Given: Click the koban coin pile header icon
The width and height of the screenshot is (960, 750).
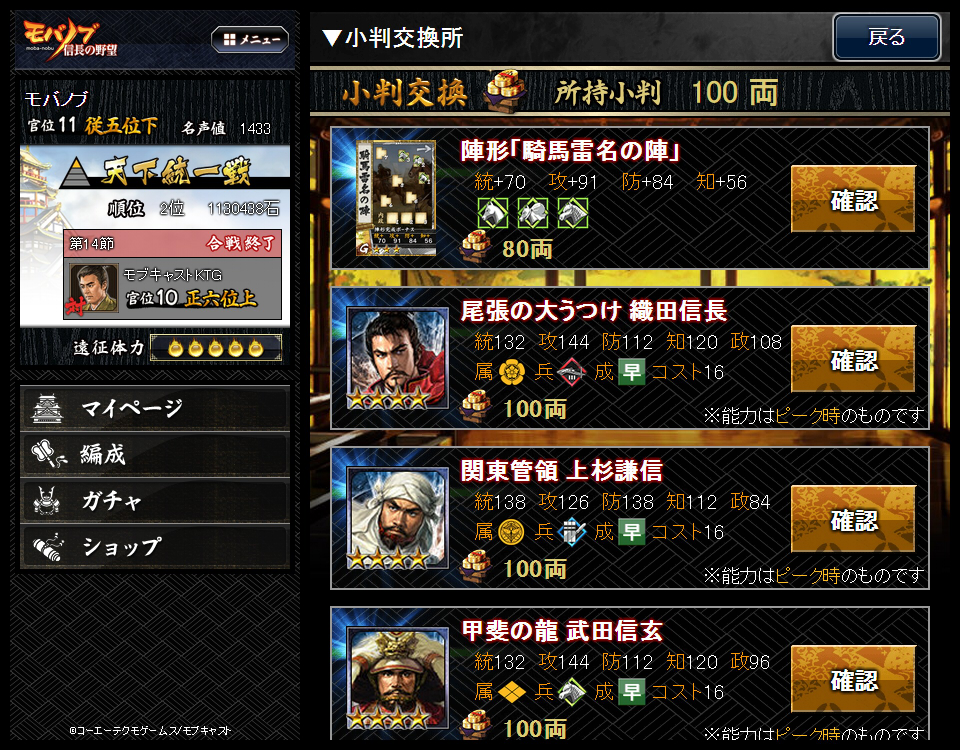Looking at the screenshot, I should click(505, 92).
